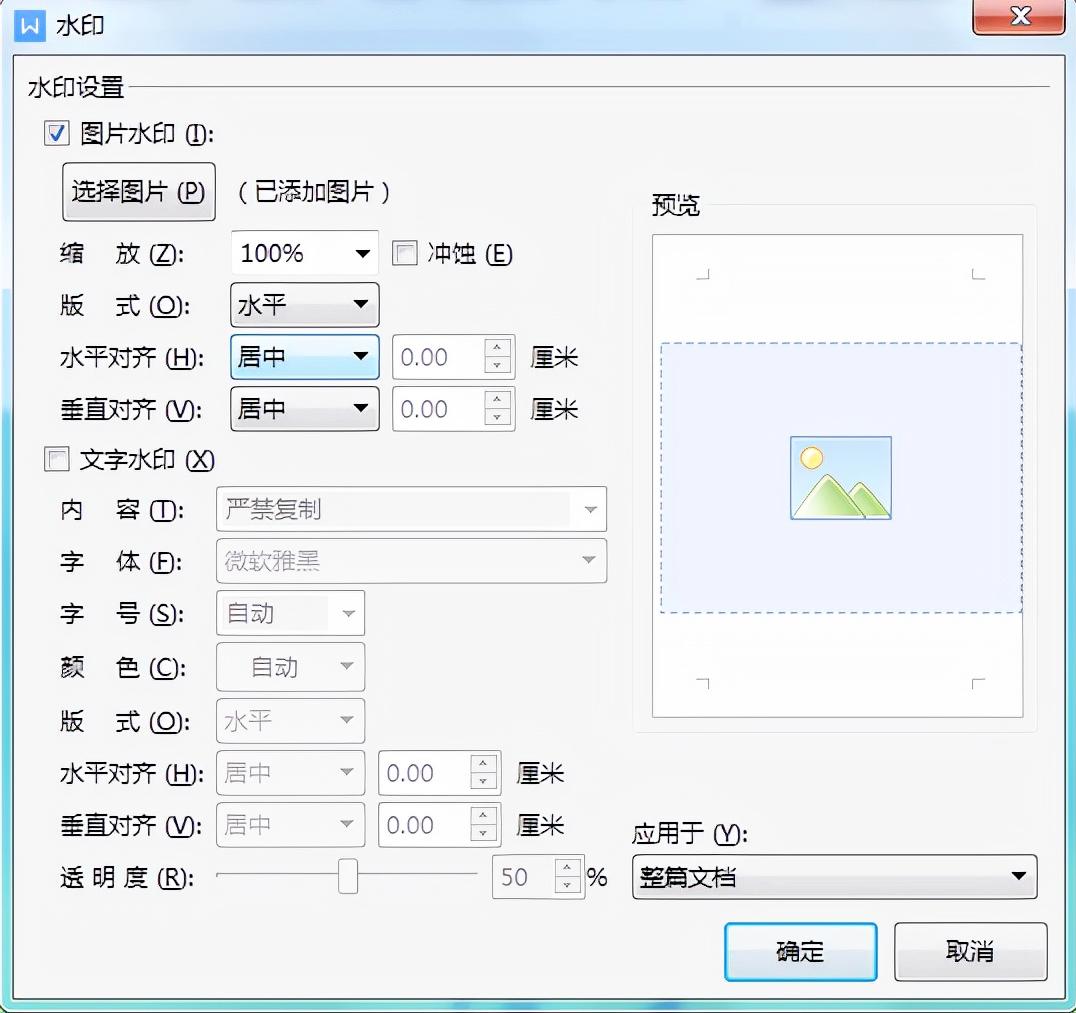Viewport: 1076px width, 1013px height.
Task: Click the 透明度 transparency slider handle
Action: (346, 877)
